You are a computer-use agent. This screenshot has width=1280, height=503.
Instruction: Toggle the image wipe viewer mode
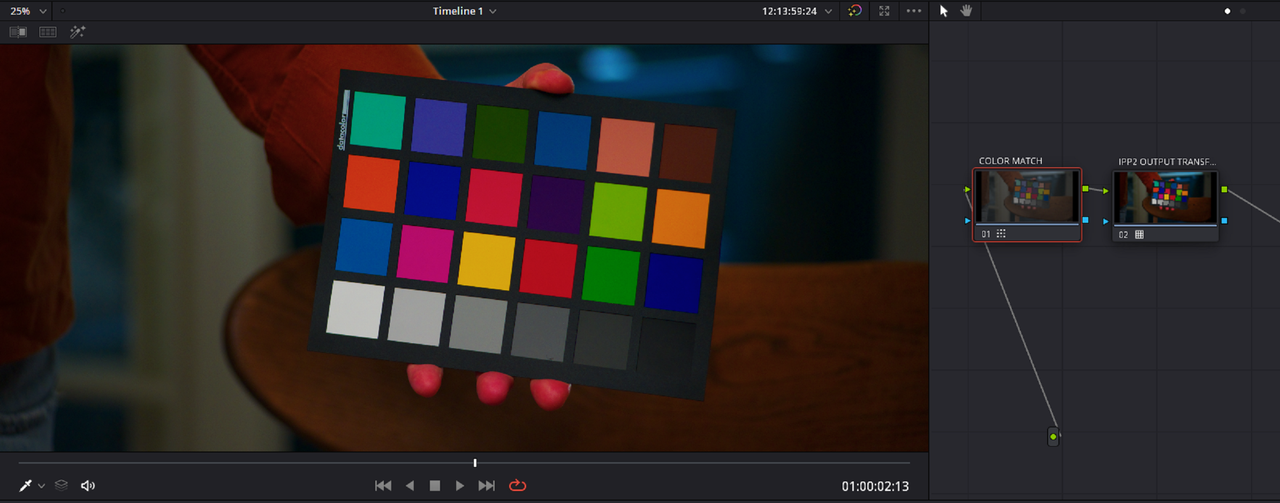18,32
